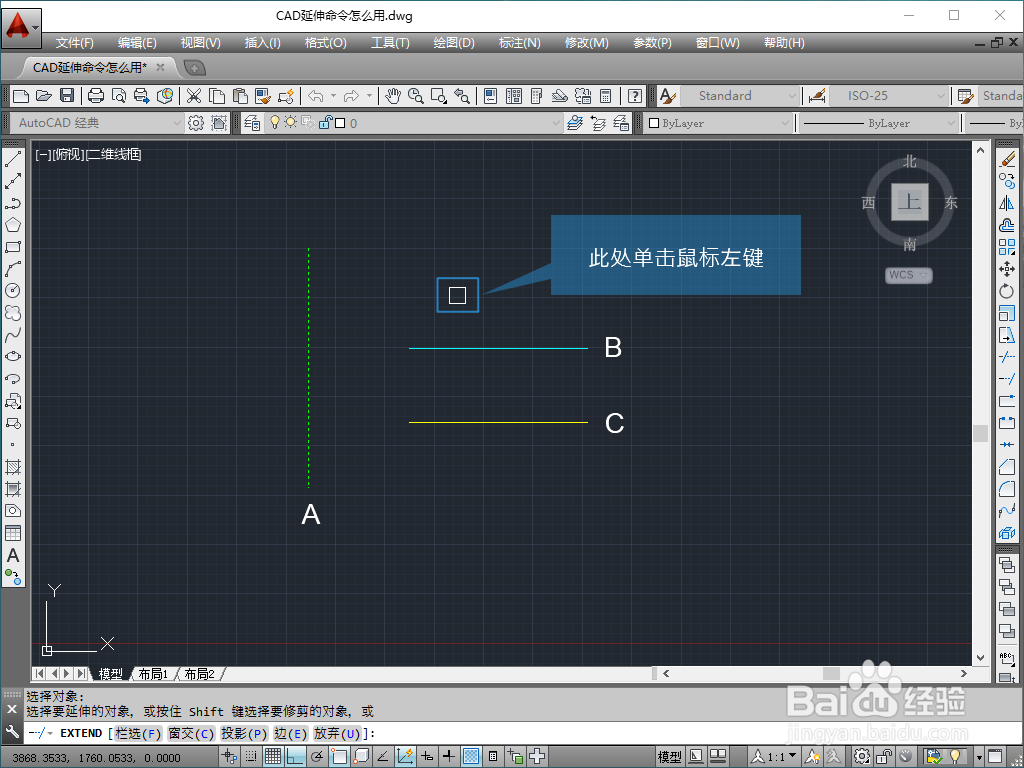This screenshot has width=1024, height=768.
Task: Choose the 栏选(F) command option
Action: (138, 733)
